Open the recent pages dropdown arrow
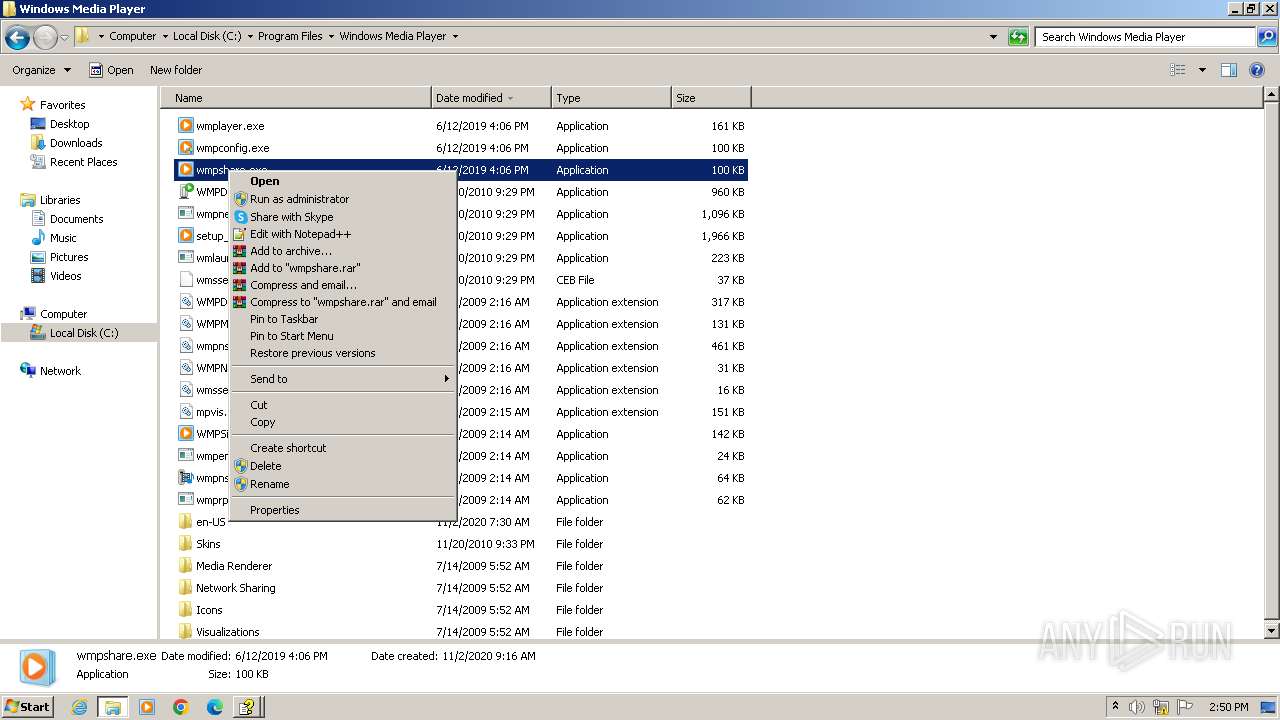 (65, 38)
